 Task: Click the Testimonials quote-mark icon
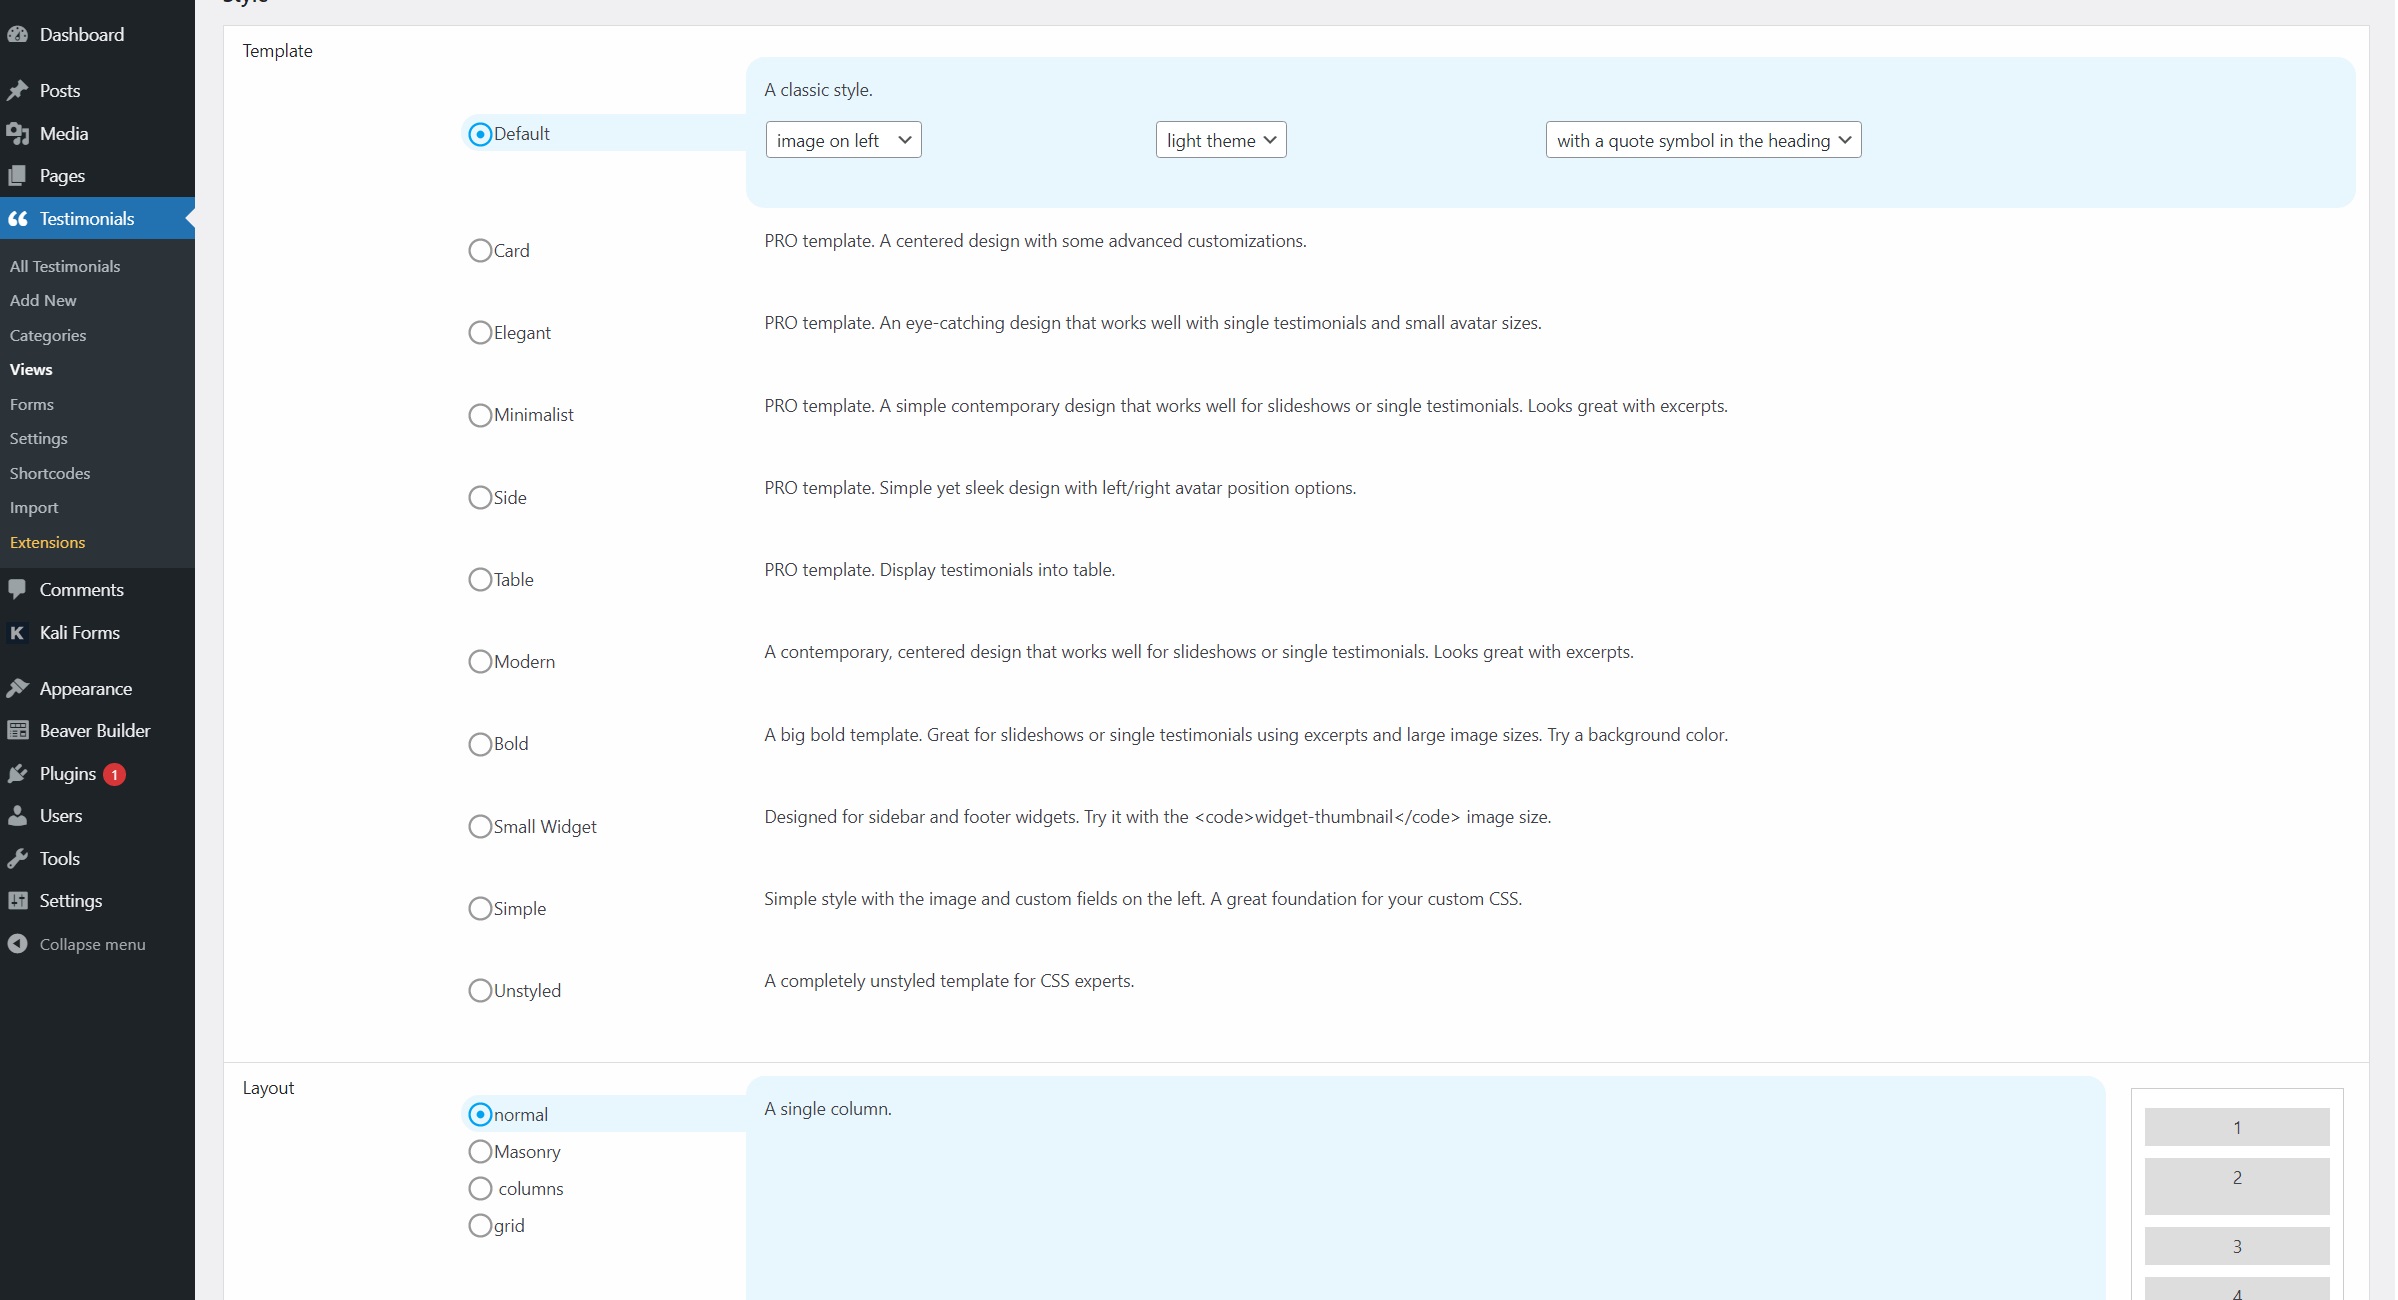(x=17, y=219)
